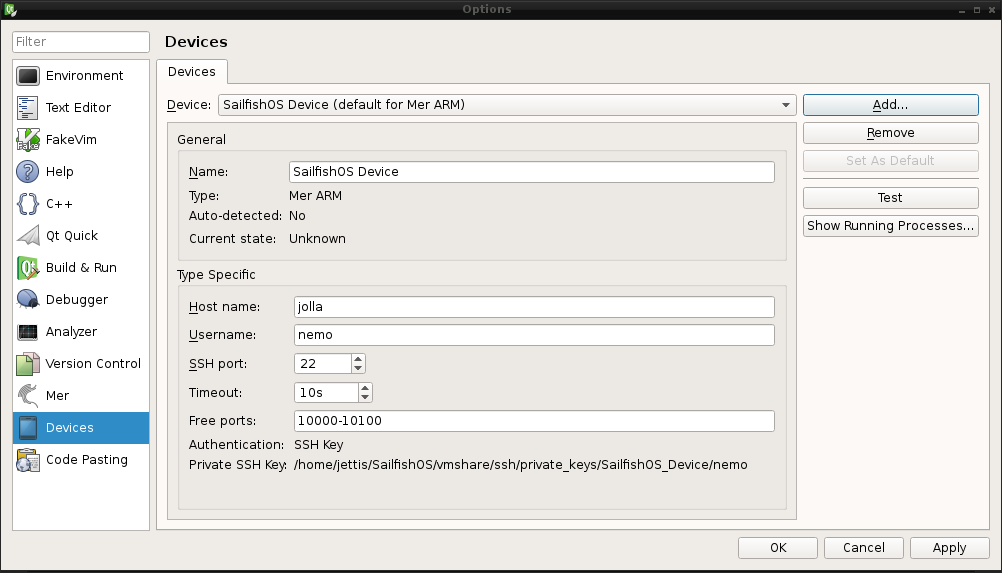Click the Devices page heading
The image size is (1002, 573).
[196, 42]
